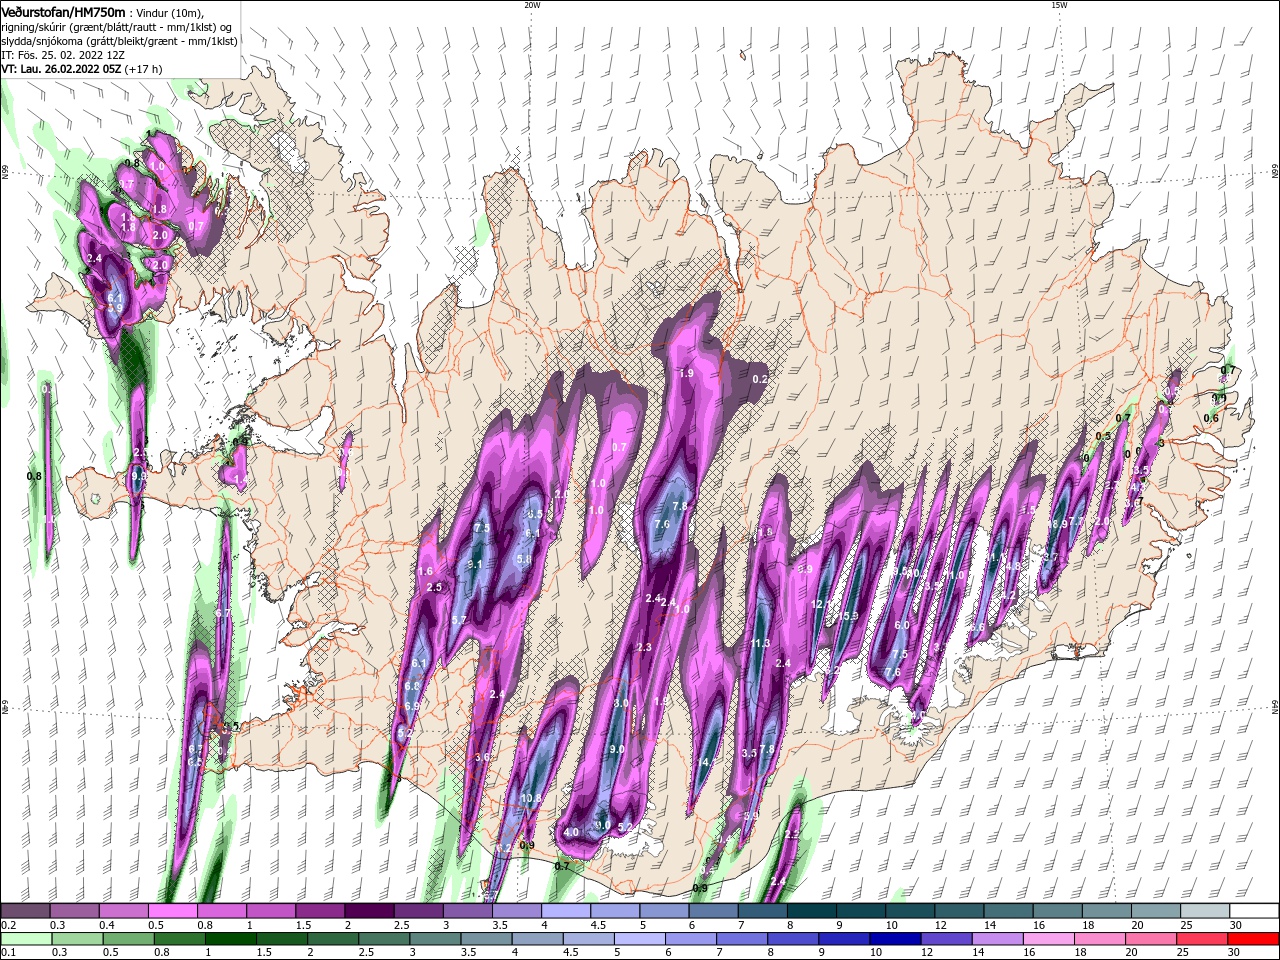The height and width of the screenshot is (960, 1280).
Task: Select the medium green 0.5 rain legend swatch
Action: coord(128,939)
